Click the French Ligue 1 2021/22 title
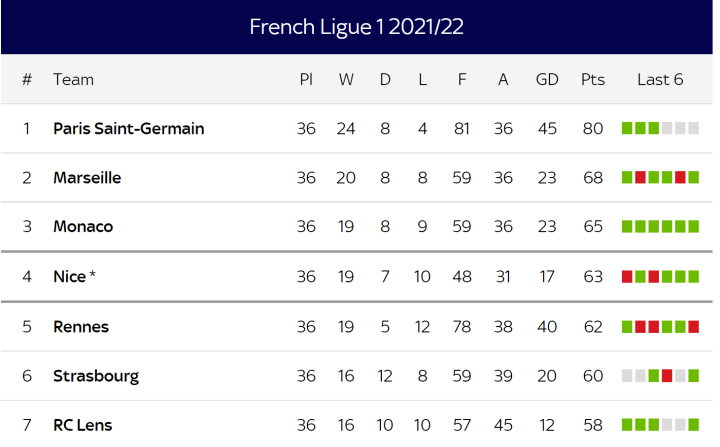Screen dimensions: 720x447 (x=356, y=27)
